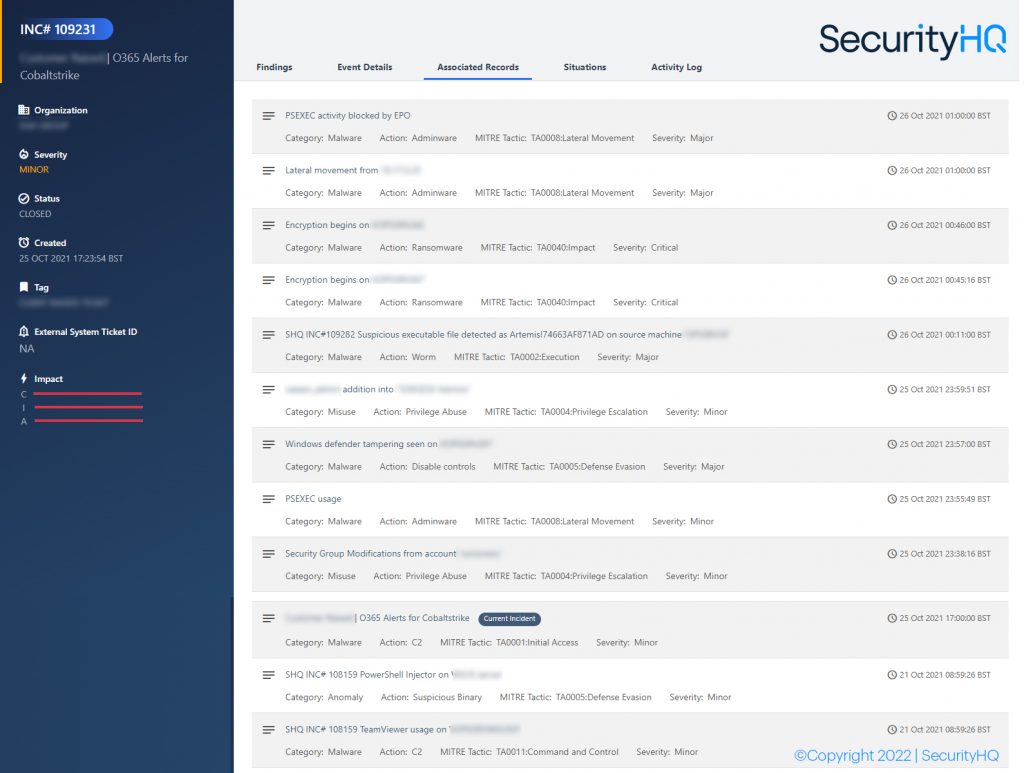This screenshot has width=1024, height=773.
Task: Click the Severity icon in sidebar
Action: pyautogui.click(x=24, y=154)
